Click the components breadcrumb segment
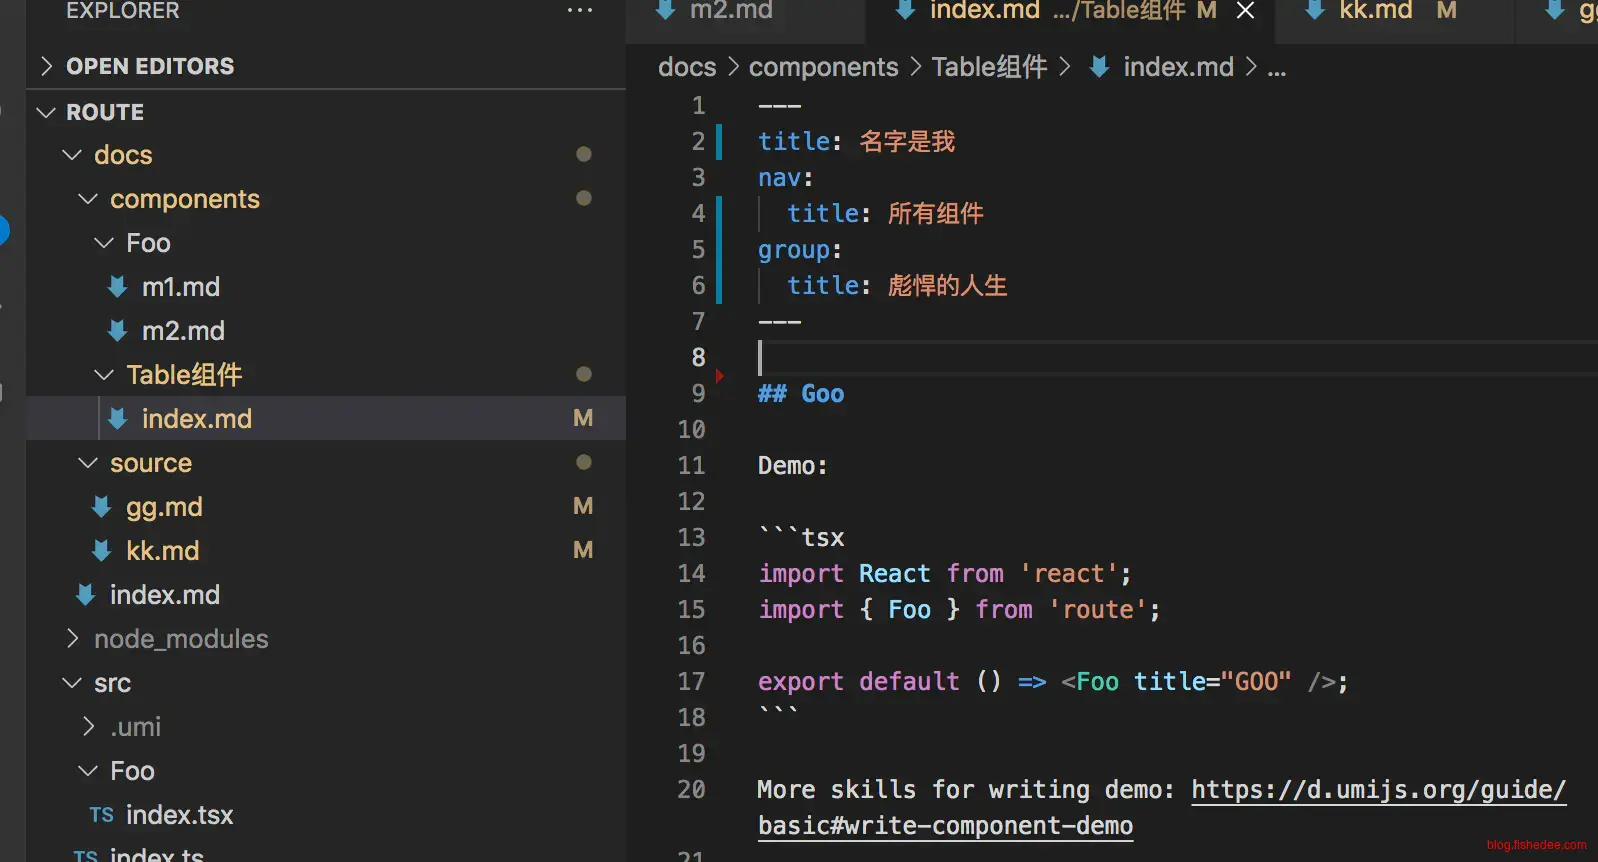1598x862 pixels. pos(823,67)
